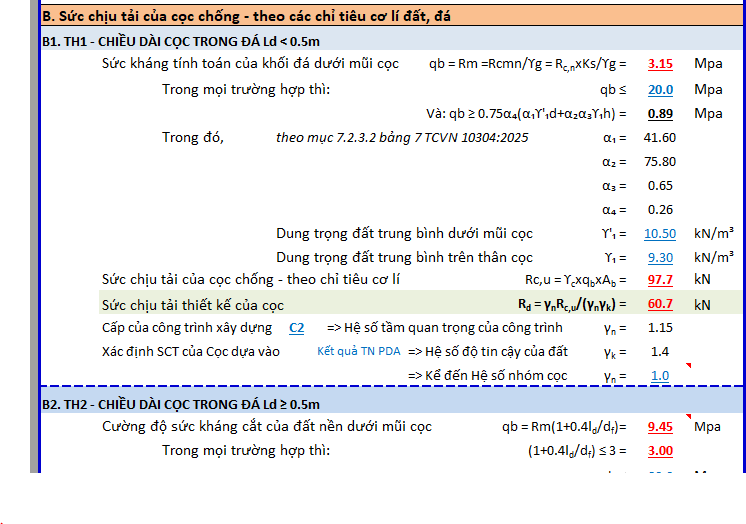Select the α₄ value 0.26

coord(660,210)
